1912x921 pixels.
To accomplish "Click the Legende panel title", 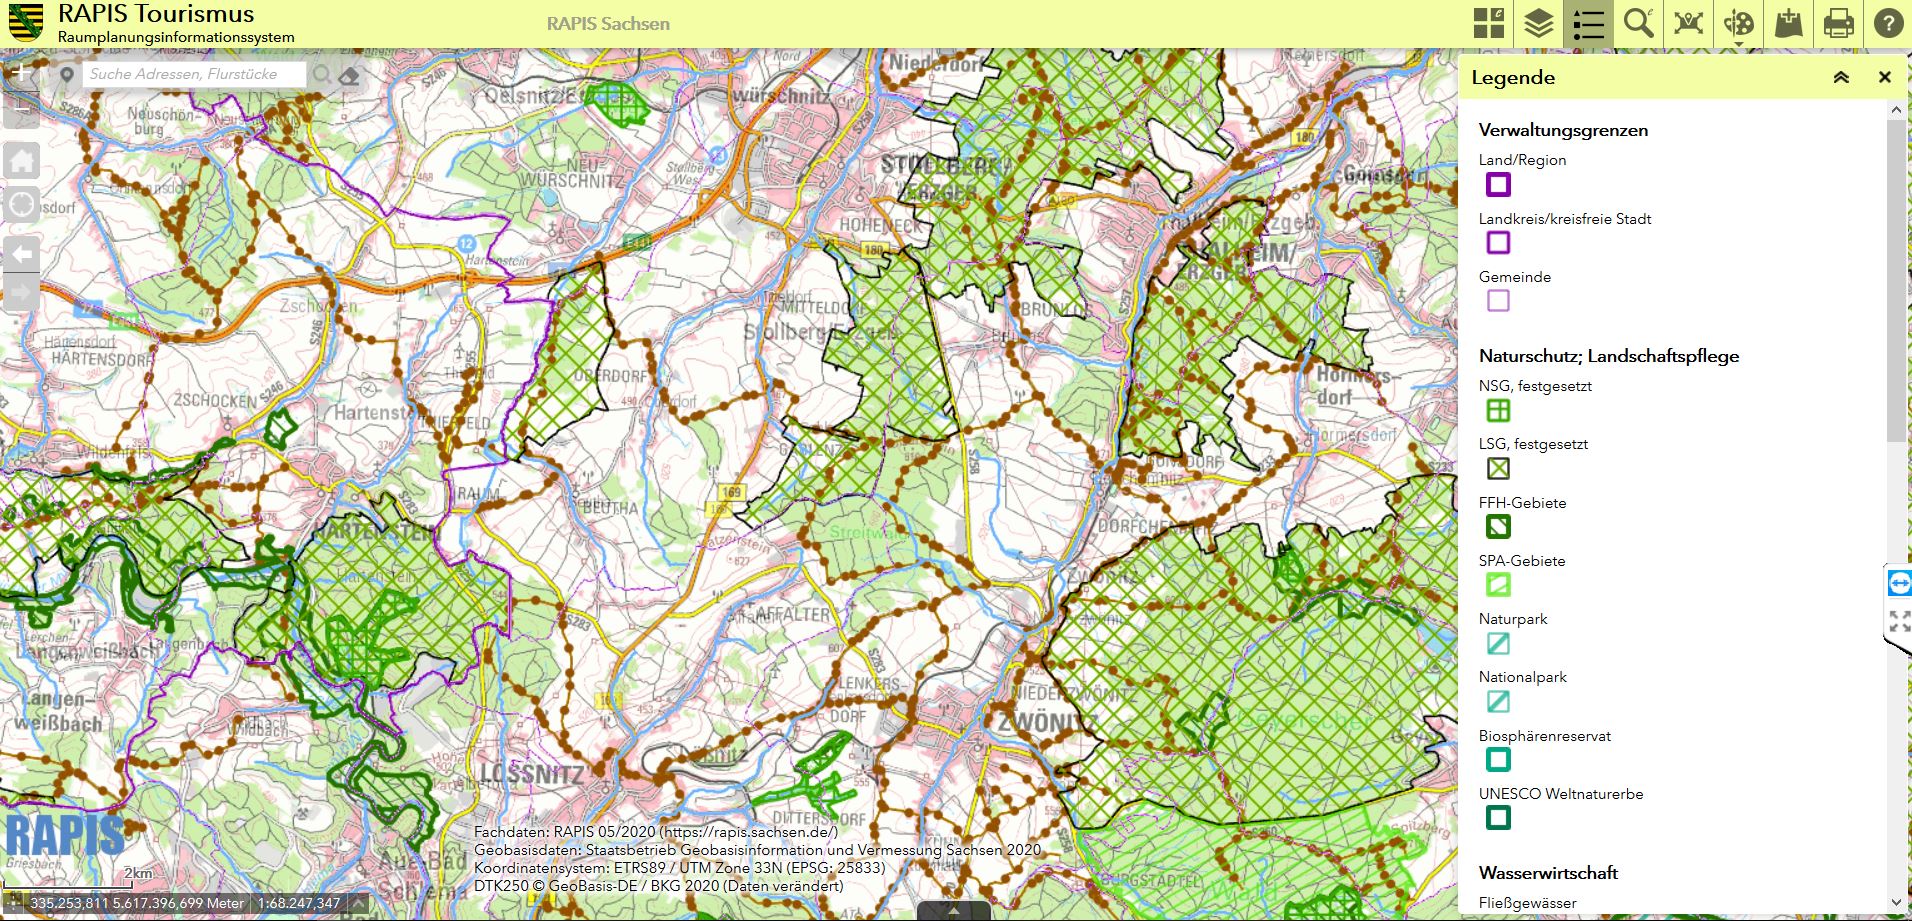I will [x=1513, y=77].
